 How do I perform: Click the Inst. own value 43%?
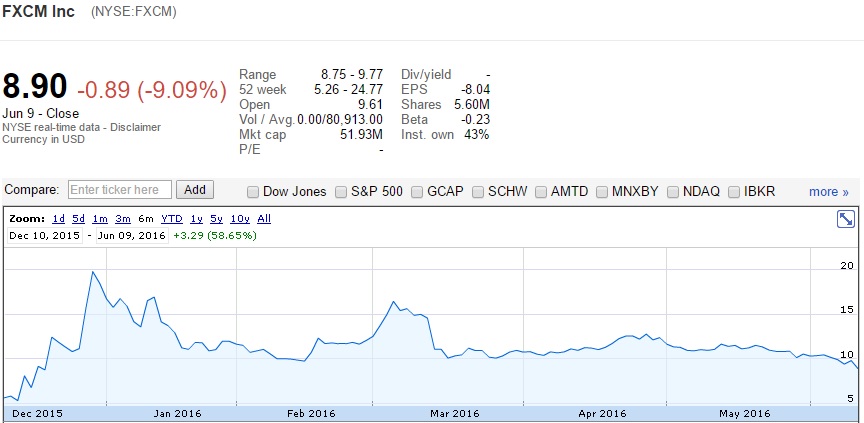[477, 134]
